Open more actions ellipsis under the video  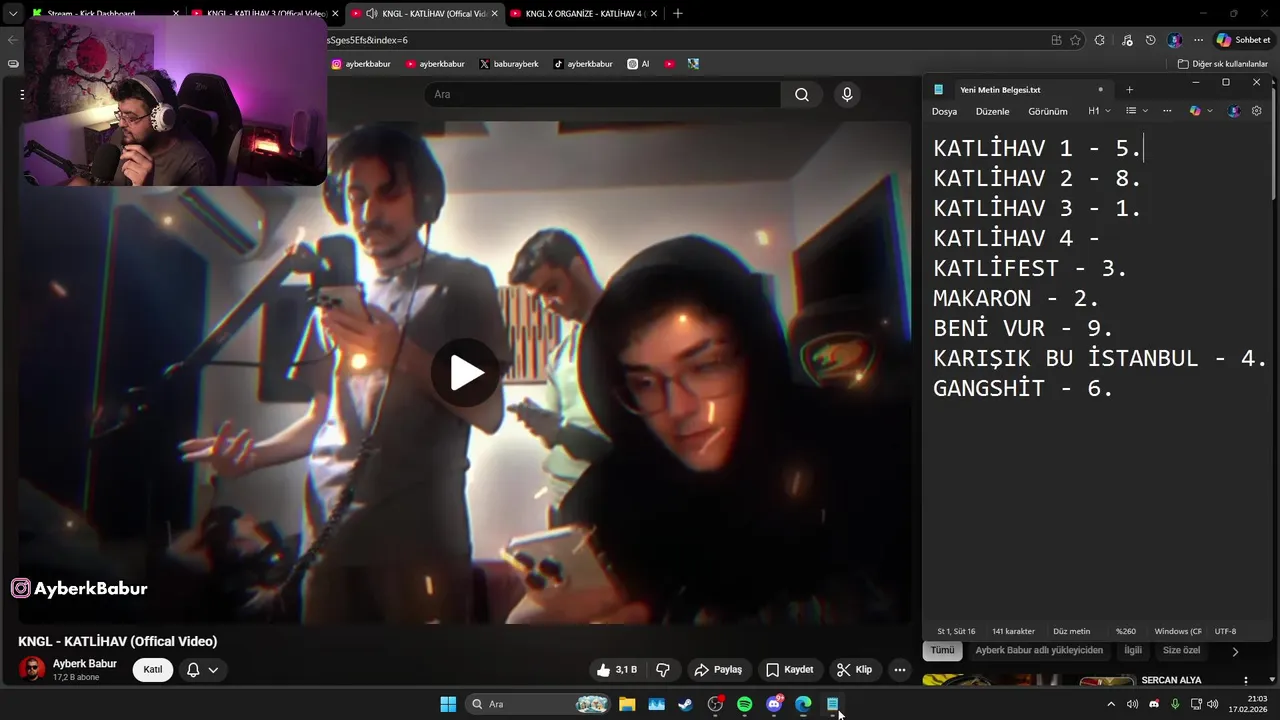[x=900, y=670]
